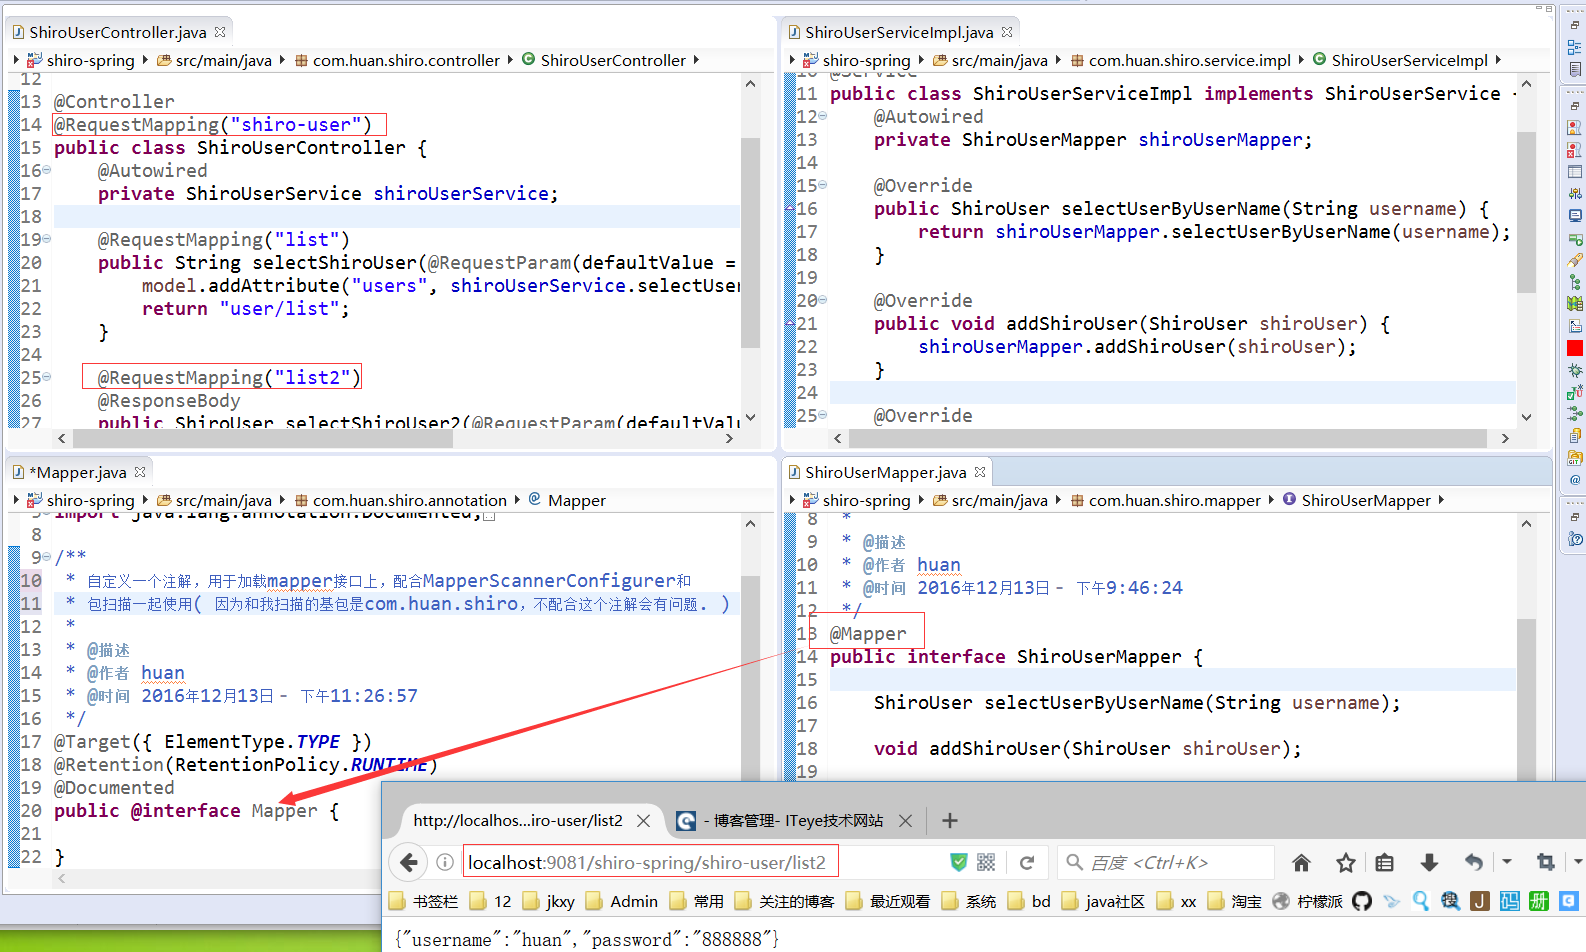This screenshot has height=952, width=1586.
Task: Select the *Mapper.java editor tab
Action: (78, 472)
